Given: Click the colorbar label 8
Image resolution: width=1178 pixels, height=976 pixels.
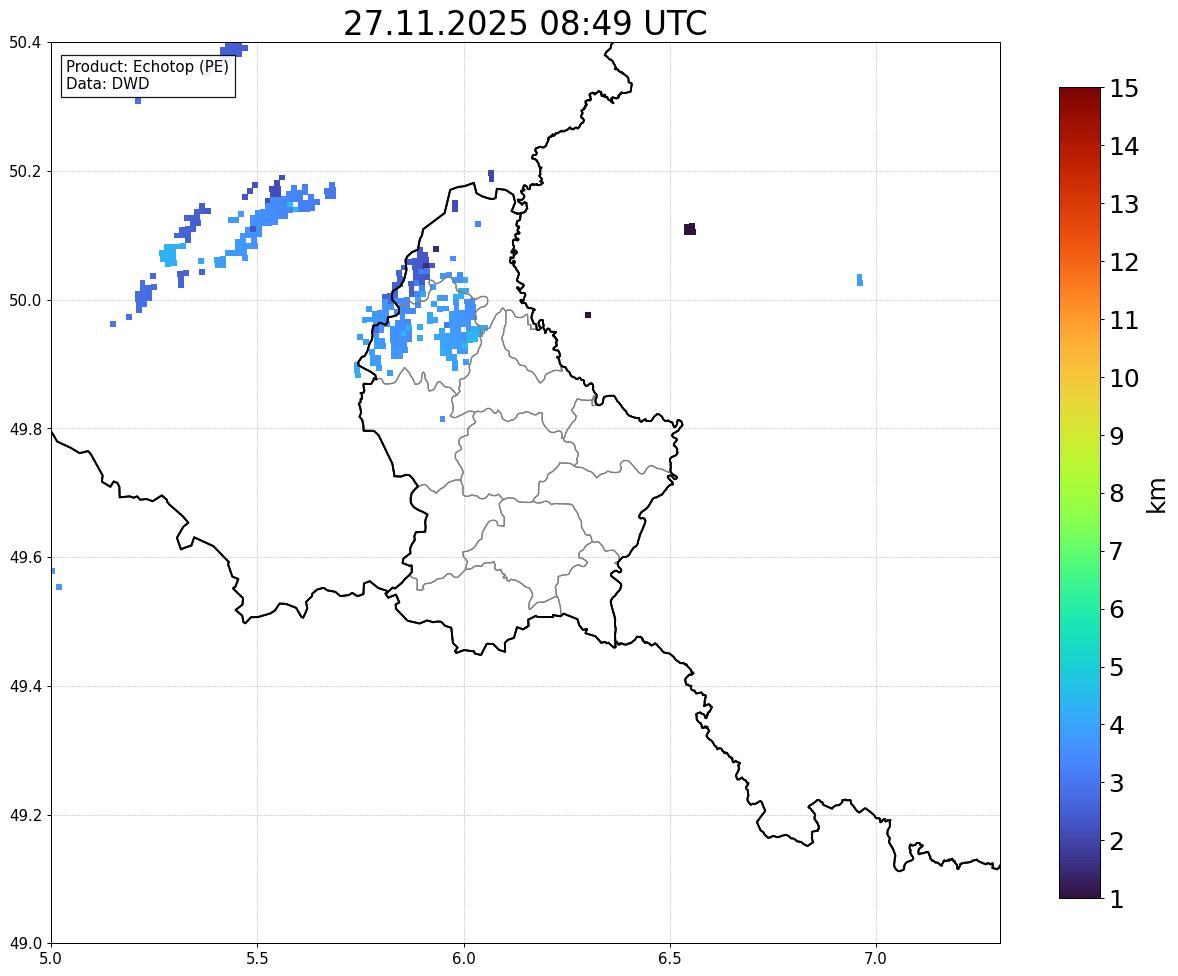Looking at the screenshot, I should click(1117, 494).
